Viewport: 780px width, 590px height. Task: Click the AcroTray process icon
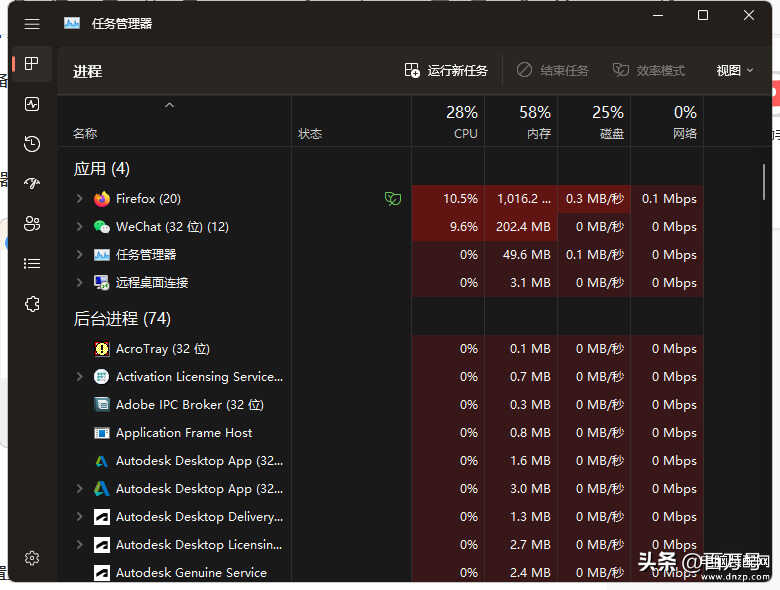coord(102,349)
